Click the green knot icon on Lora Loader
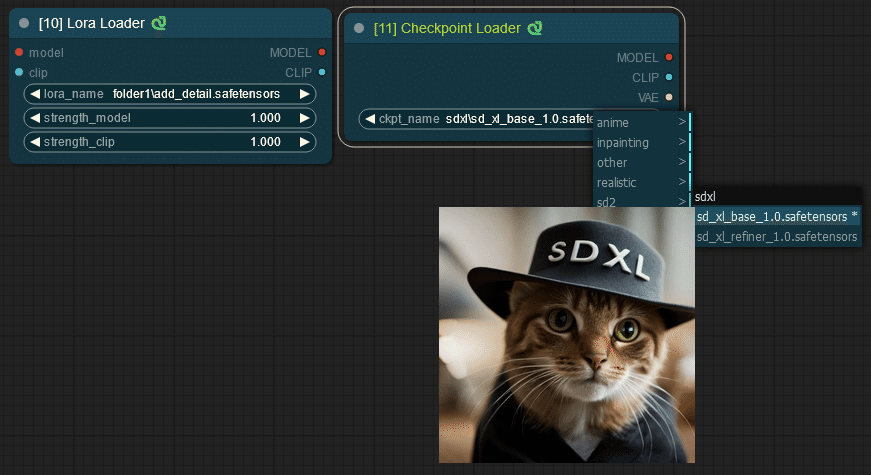The image size is (871, 475). coord(159,23)
